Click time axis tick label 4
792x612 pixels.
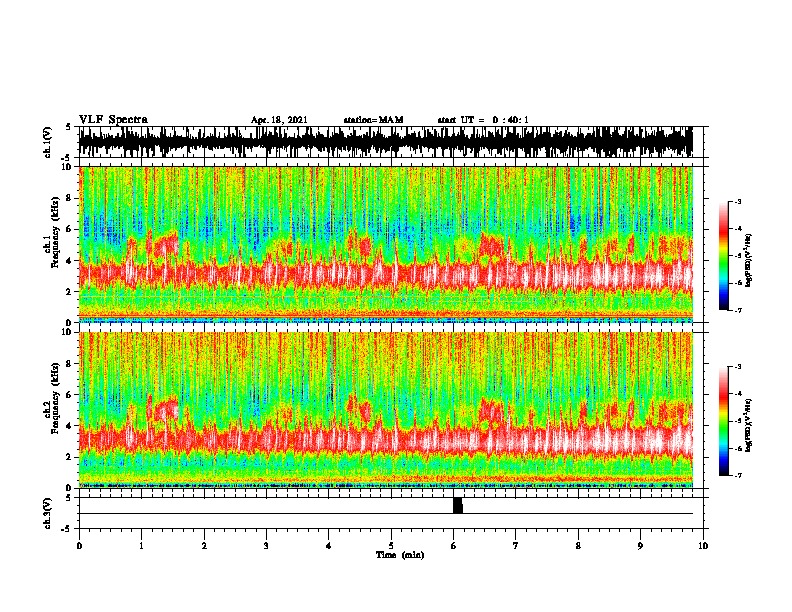coord(329,546)
